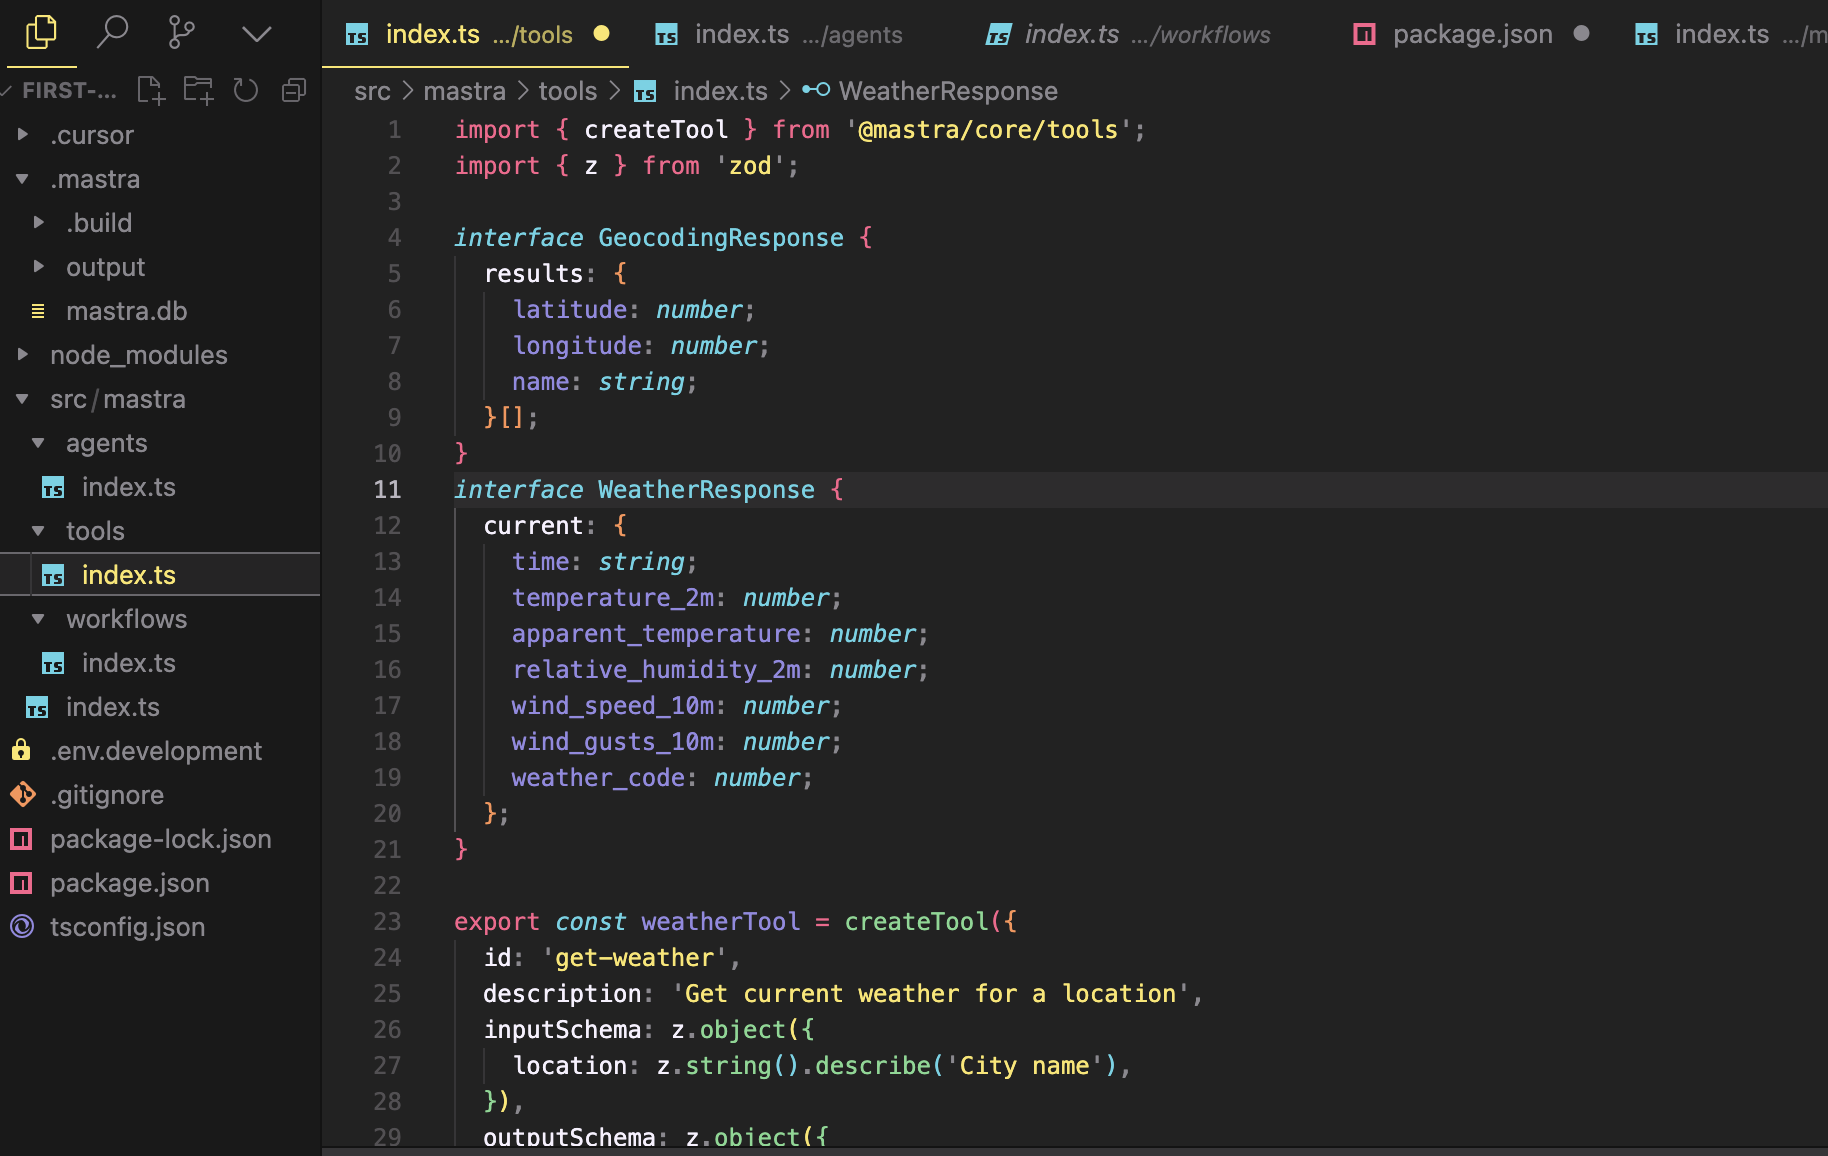This screenshot has height=1156, width=1828.
Task: Open index.ts under workflows folder
Action: click(160, 663)
